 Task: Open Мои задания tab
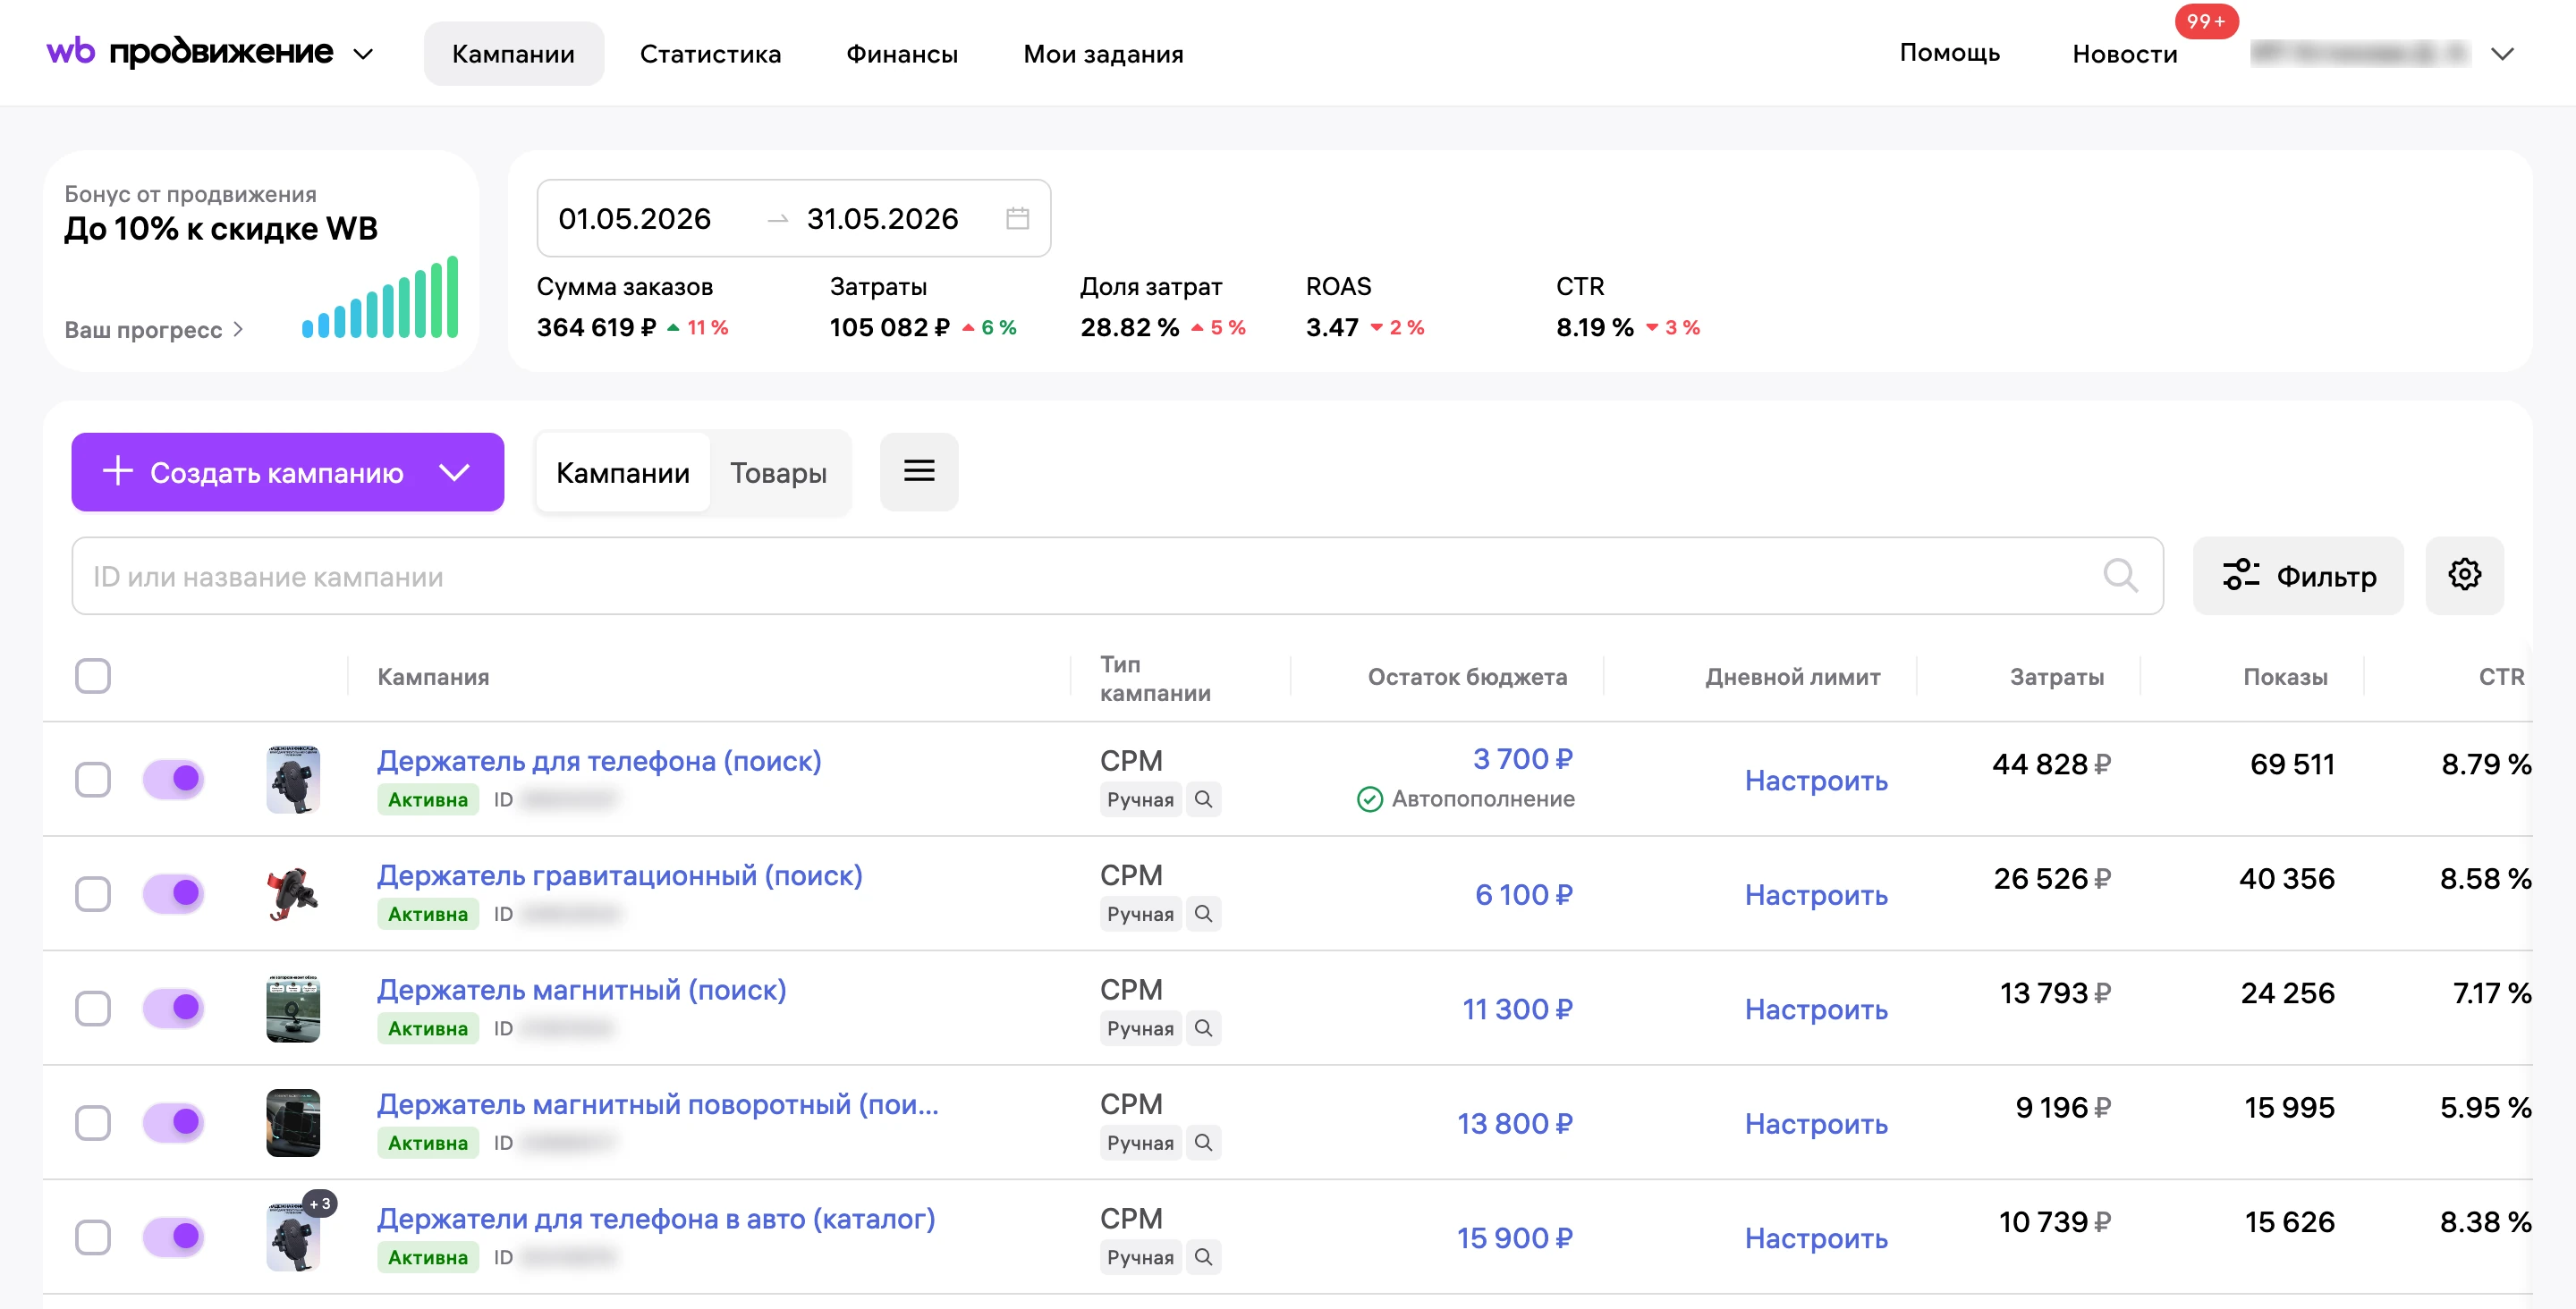pos(1103,54)
